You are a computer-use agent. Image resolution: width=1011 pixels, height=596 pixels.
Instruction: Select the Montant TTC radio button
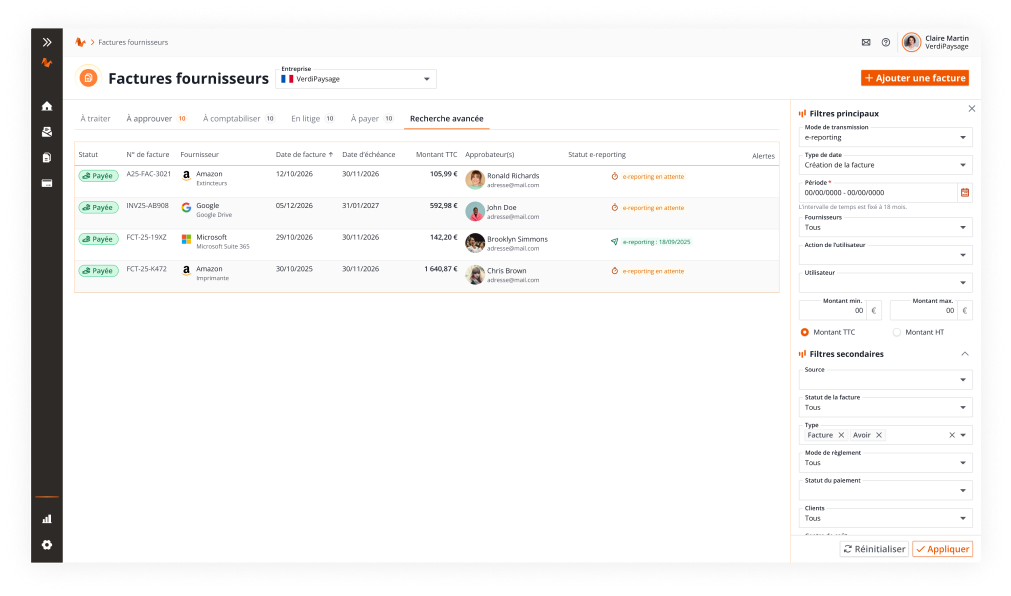click(805, 332)
